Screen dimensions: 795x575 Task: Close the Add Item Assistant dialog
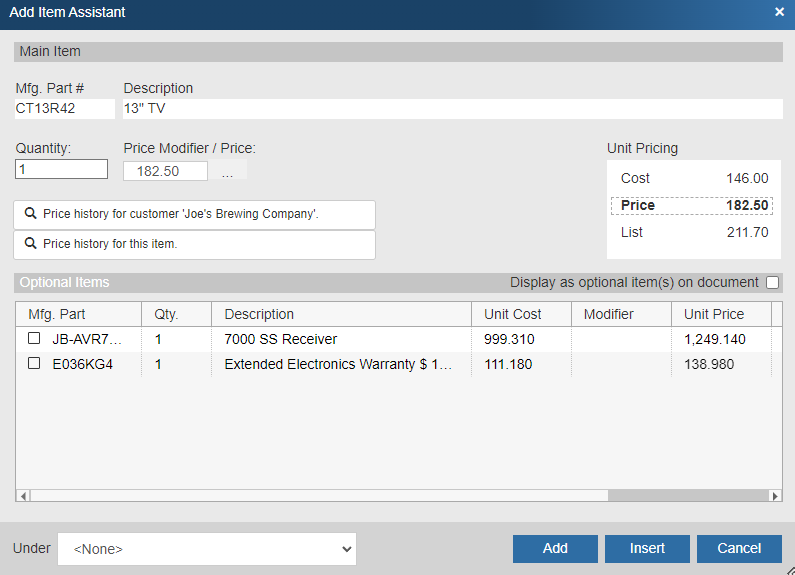(779, 13)
